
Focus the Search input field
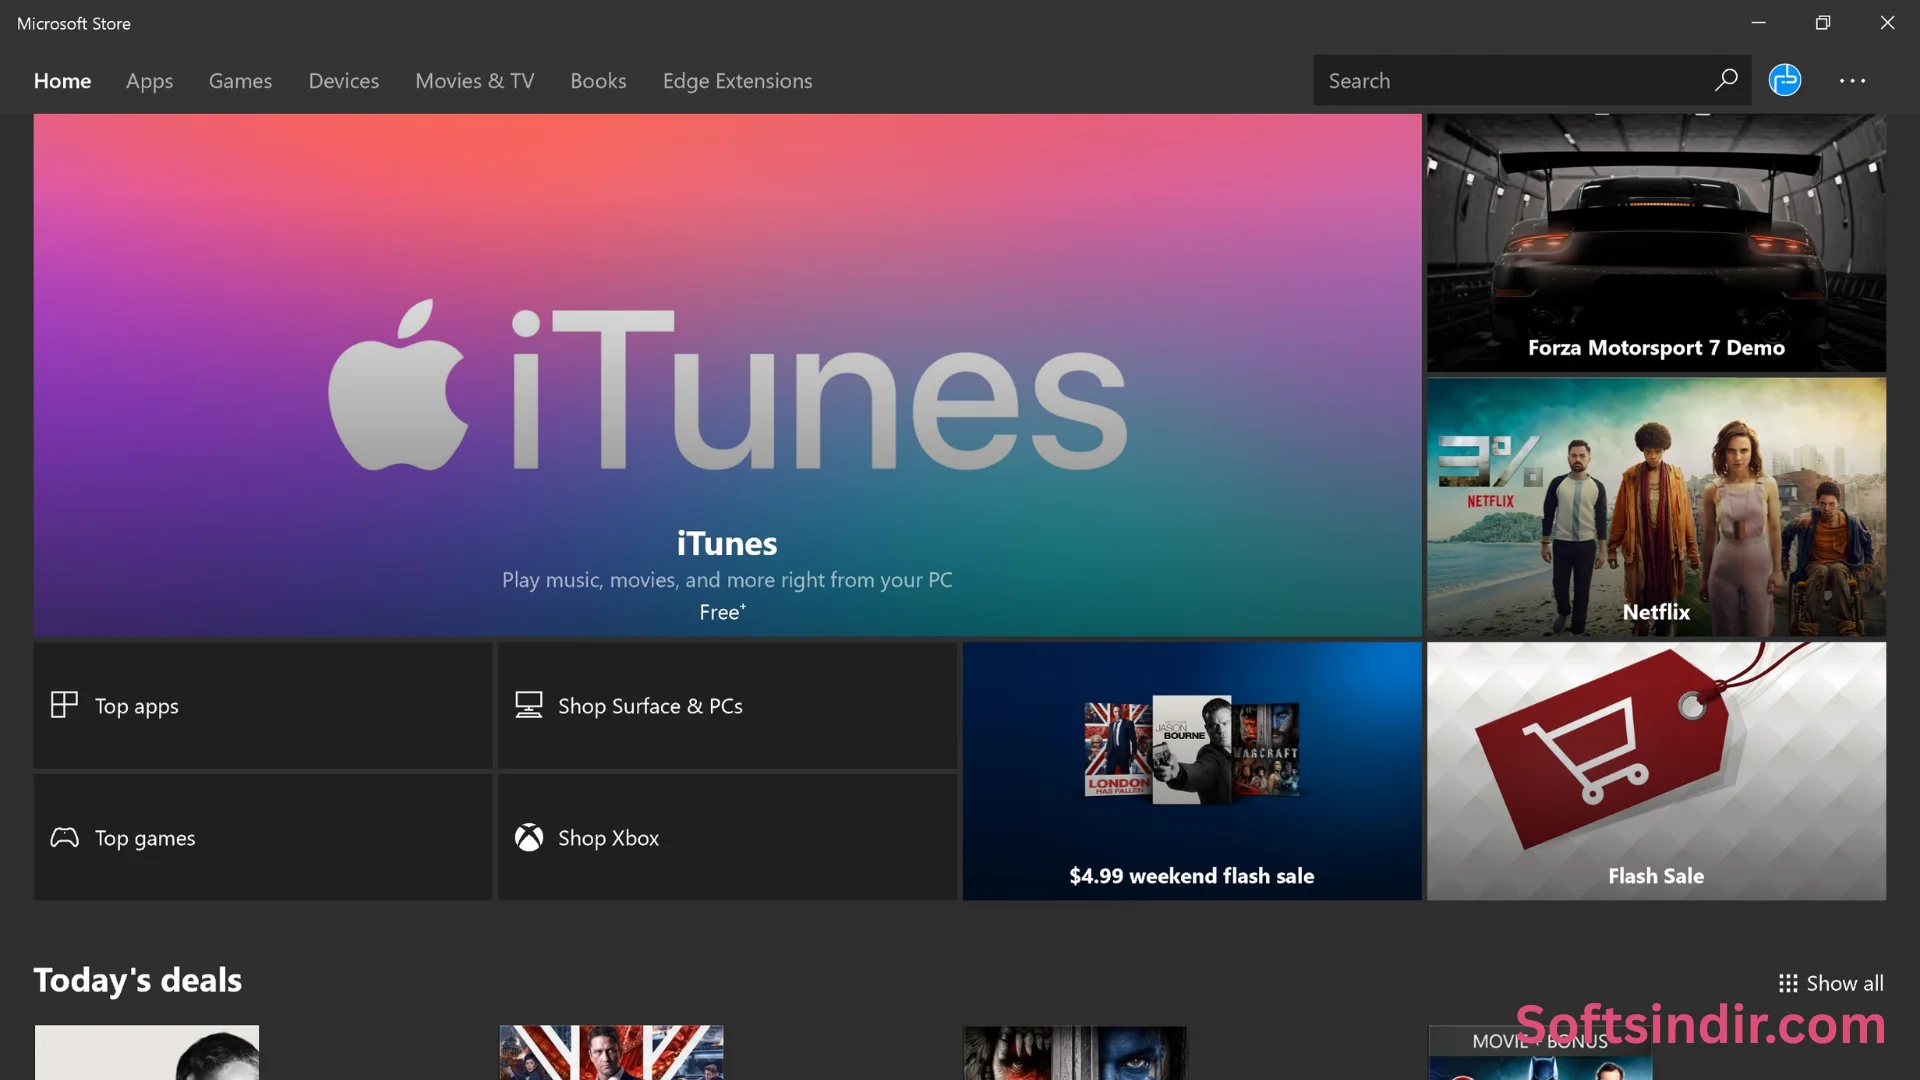(1510, 81)
